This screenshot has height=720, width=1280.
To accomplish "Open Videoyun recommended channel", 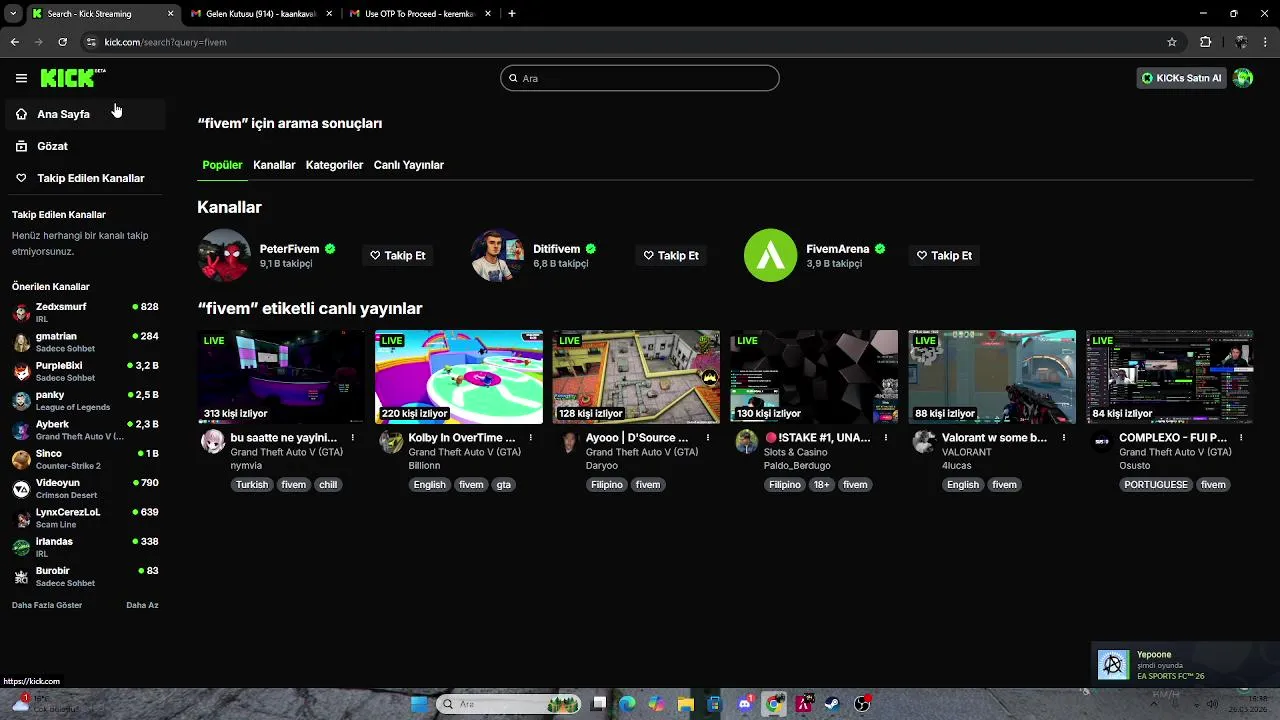I will 84,488.
